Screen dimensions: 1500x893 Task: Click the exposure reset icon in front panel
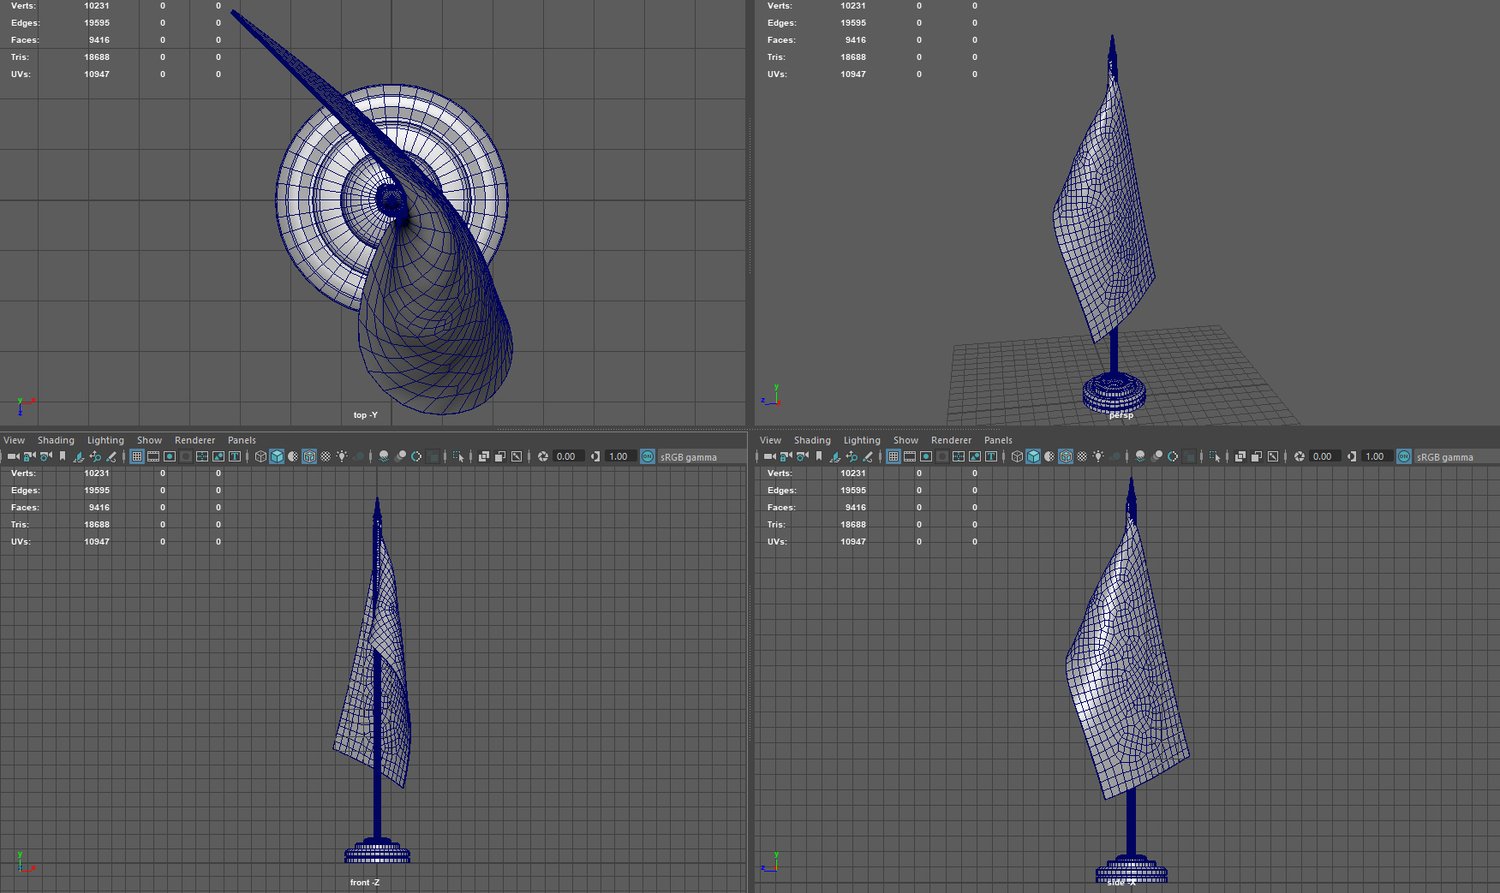pyautogui.click(x=543, y=457)
